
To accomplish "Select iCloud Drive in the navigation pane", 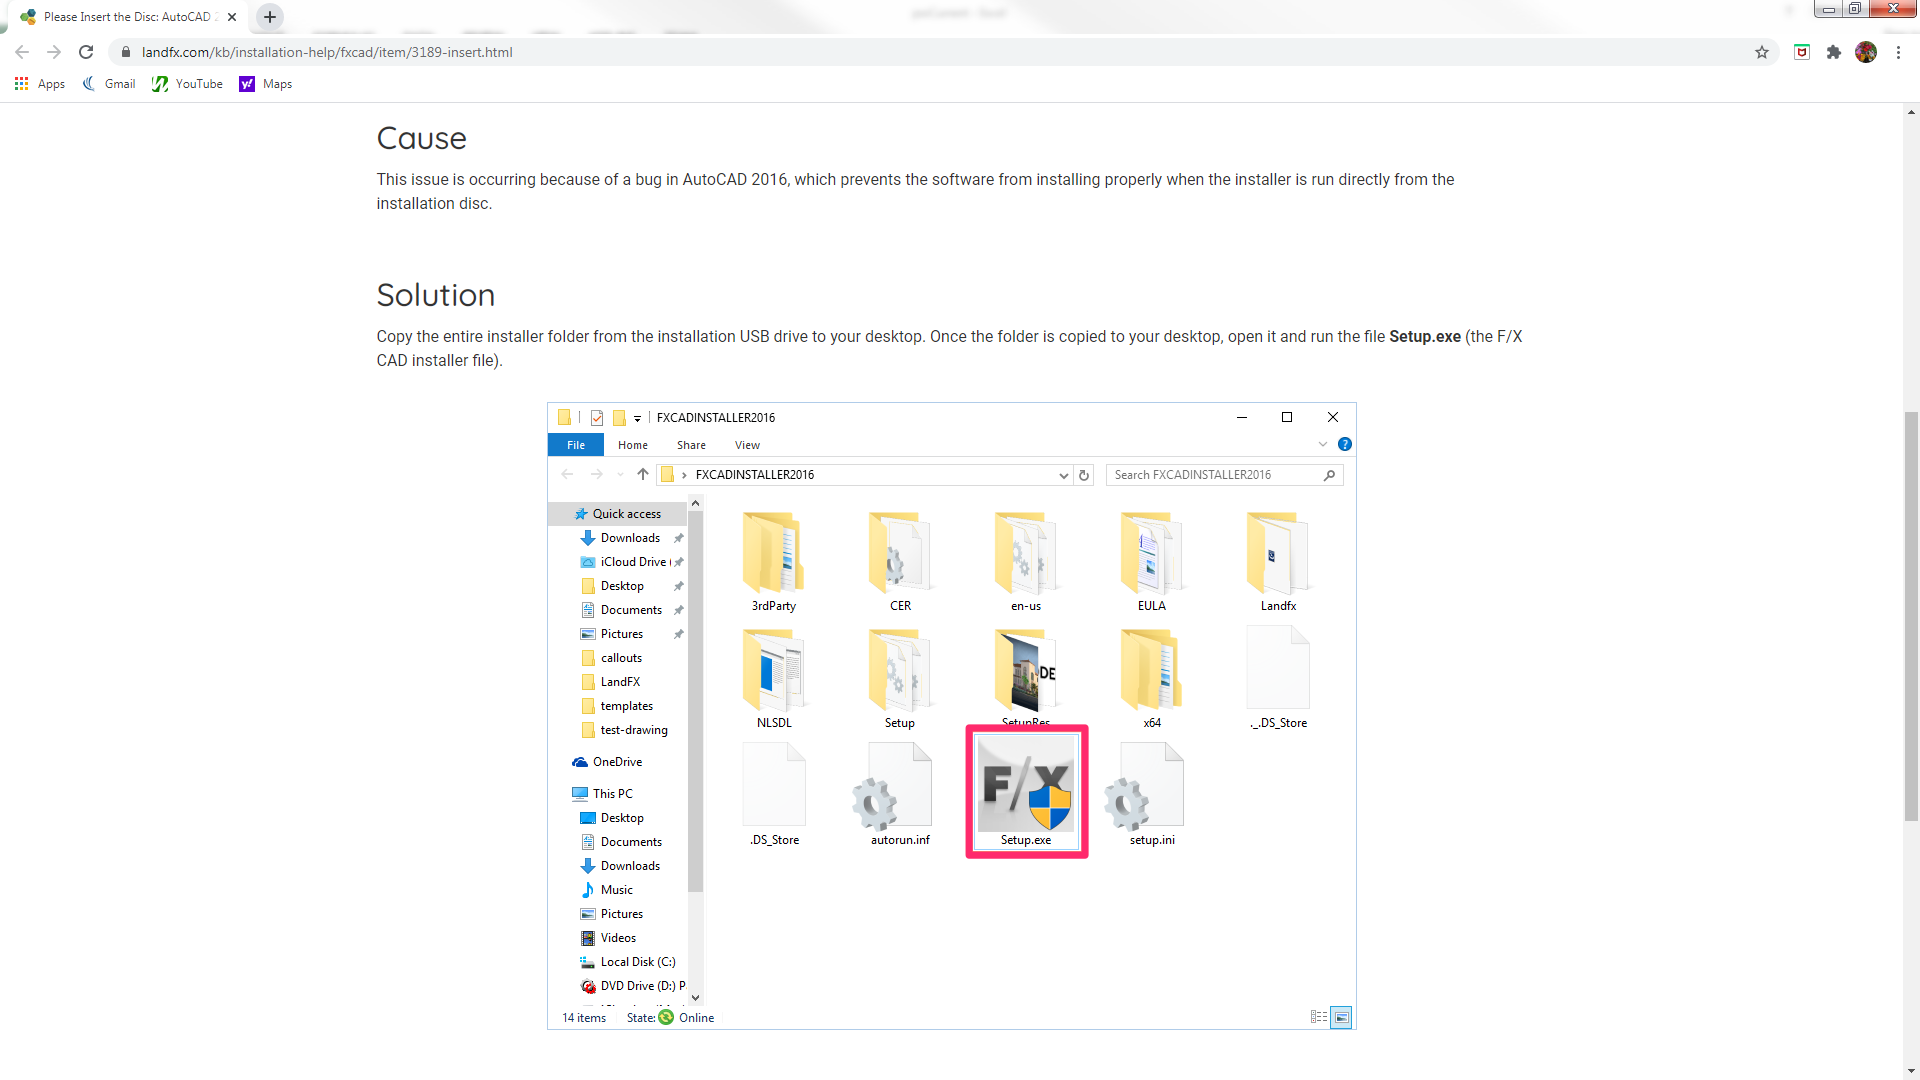I will (x=625, y=562).
